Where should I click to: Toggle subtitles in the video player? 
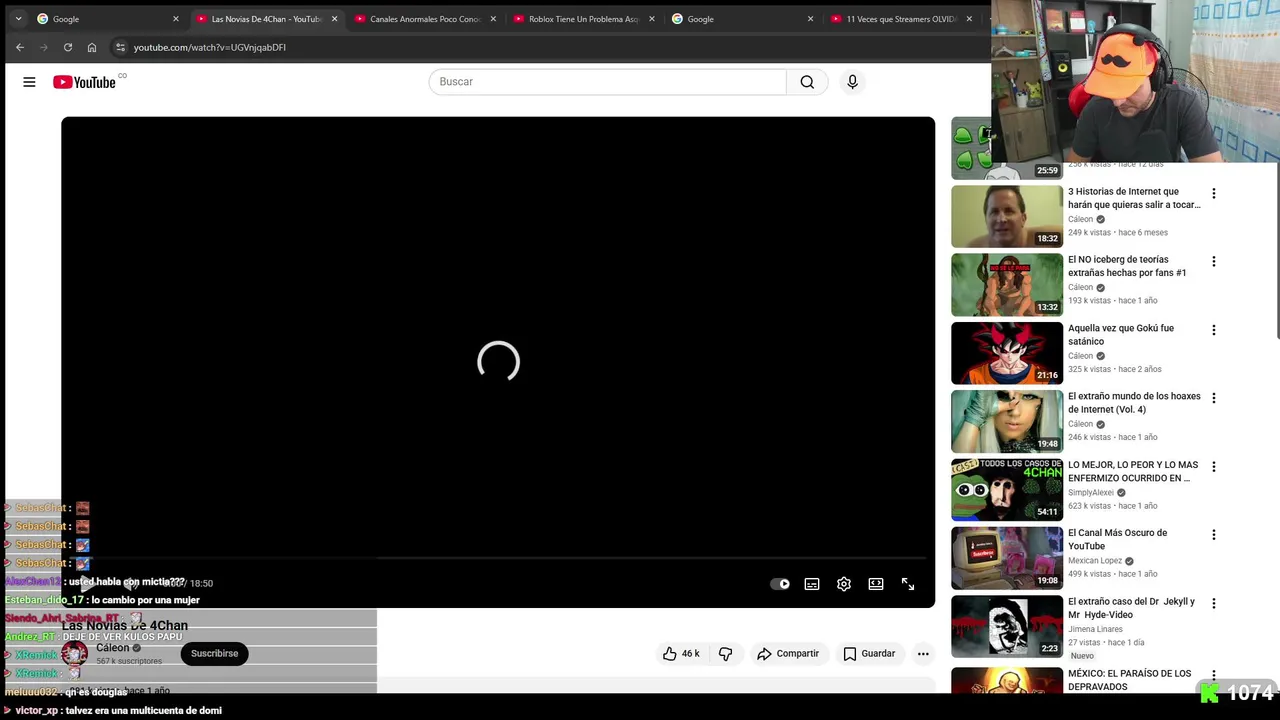point(812,584)
